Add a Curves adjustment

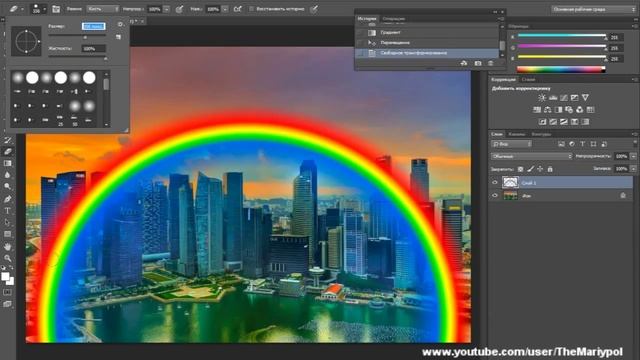tap(564, 98)
